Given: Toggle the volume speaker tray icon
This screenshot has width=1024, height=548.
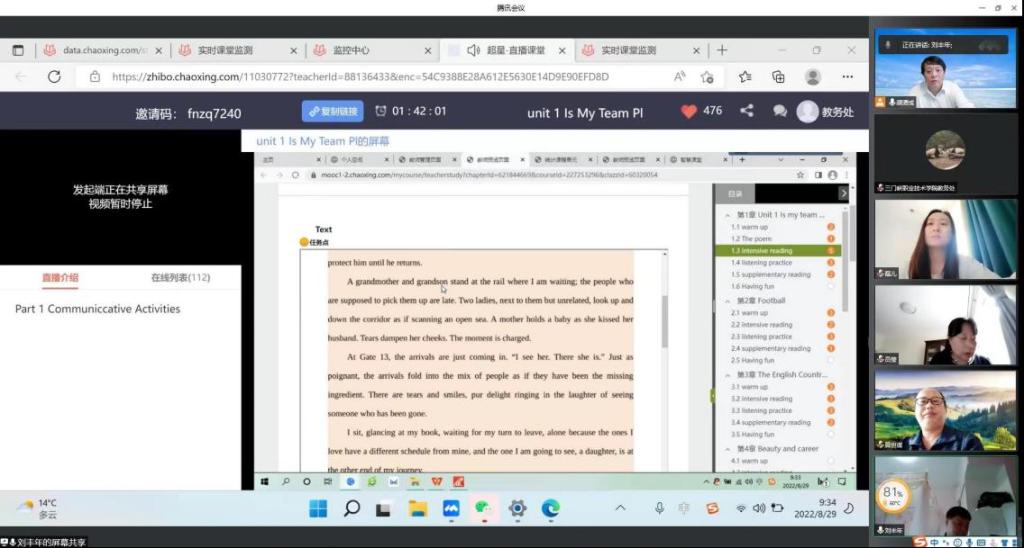Looking at the screenshot, I should point(758,508).
